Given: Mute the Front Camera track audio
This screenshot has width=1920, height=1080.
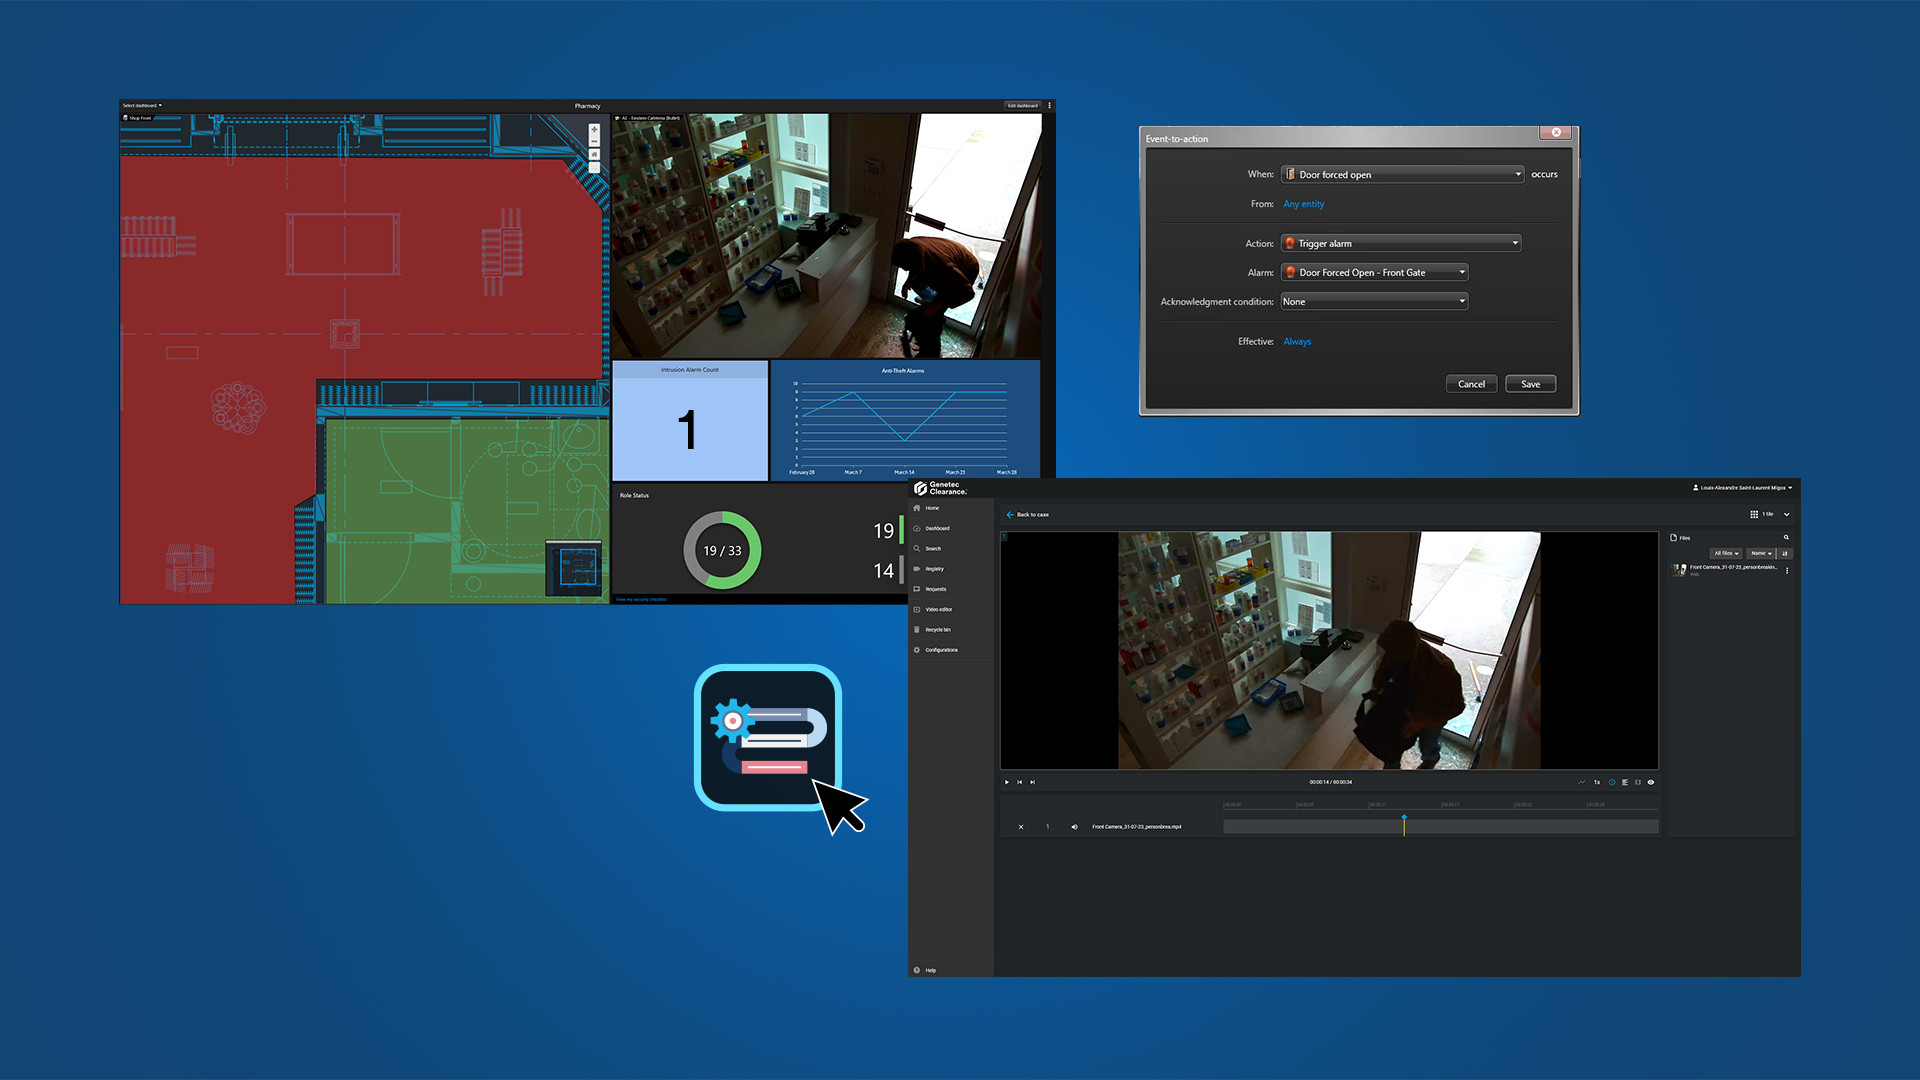Looking at the screenshot, I should [x=1074, y=827].
